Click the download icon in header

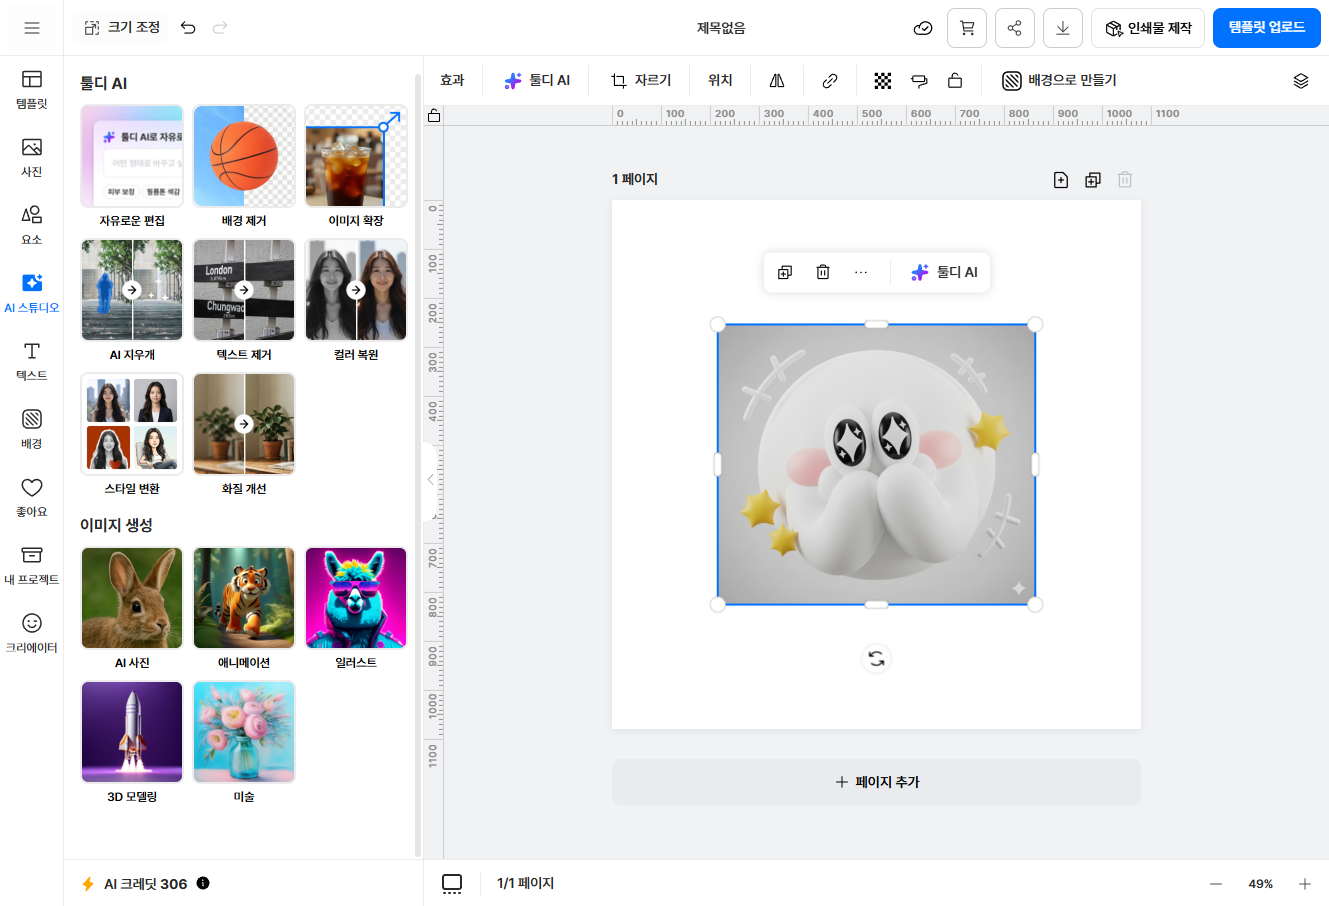pyautogui.click(x=1062, y=28)
